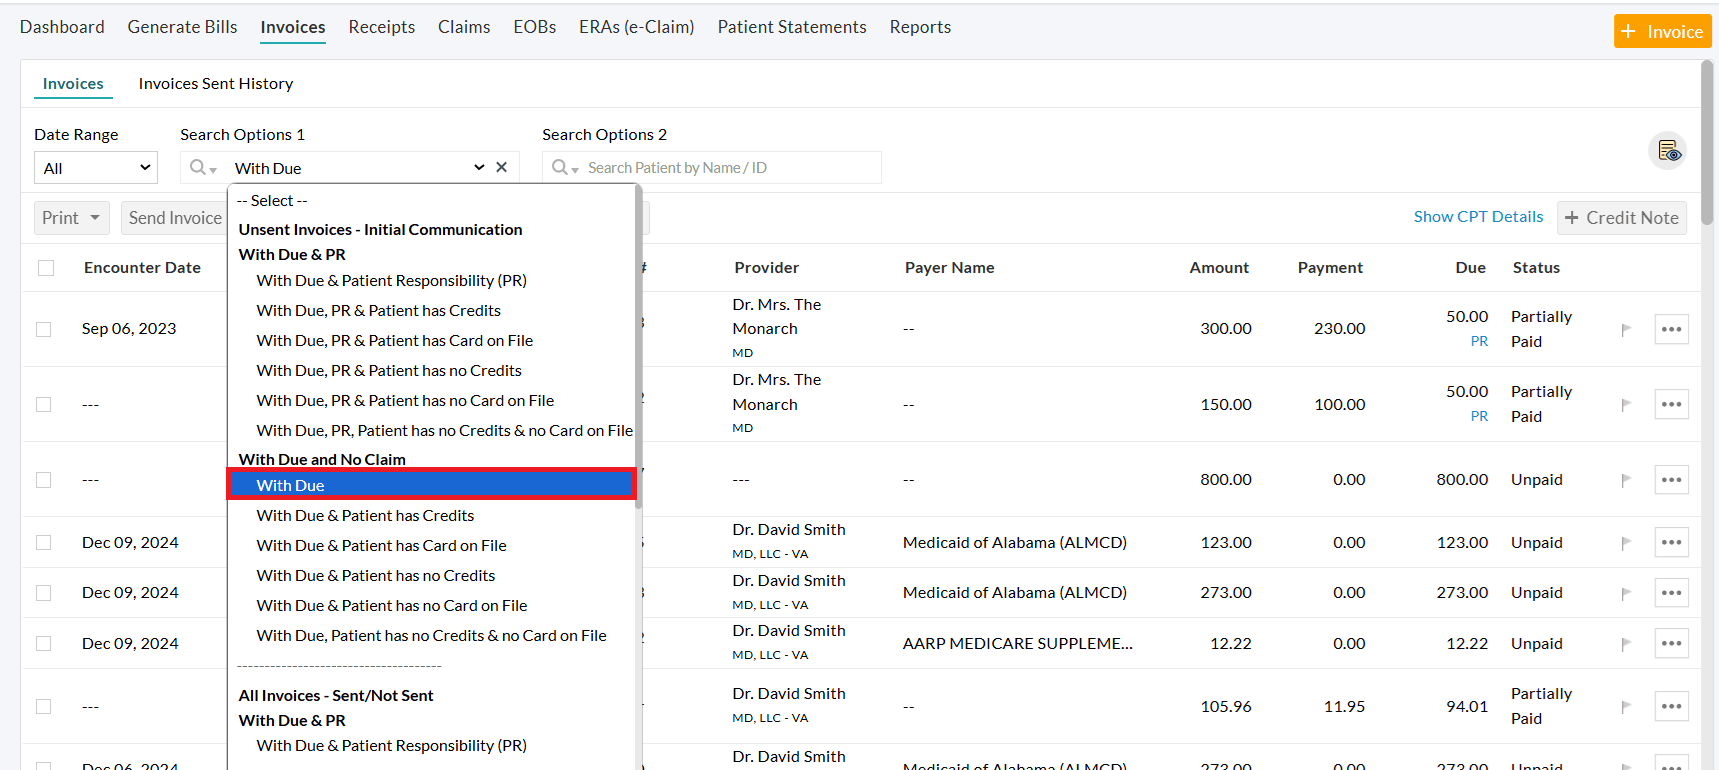Click the Show CPT Details link
1719x770 pixels.
point(1478,217)
